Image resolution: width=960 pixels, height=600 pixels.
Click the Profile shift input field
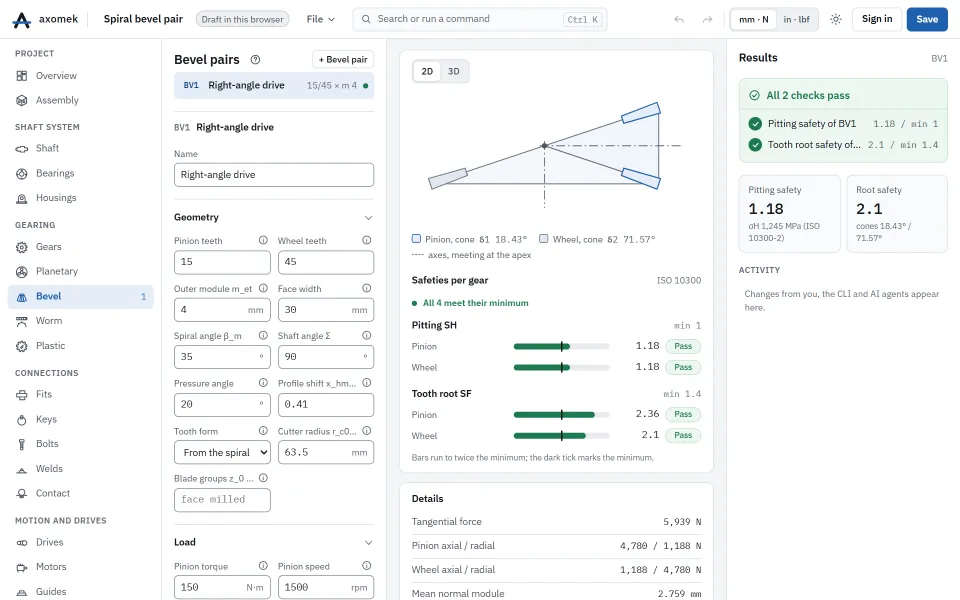click(326, 405)
